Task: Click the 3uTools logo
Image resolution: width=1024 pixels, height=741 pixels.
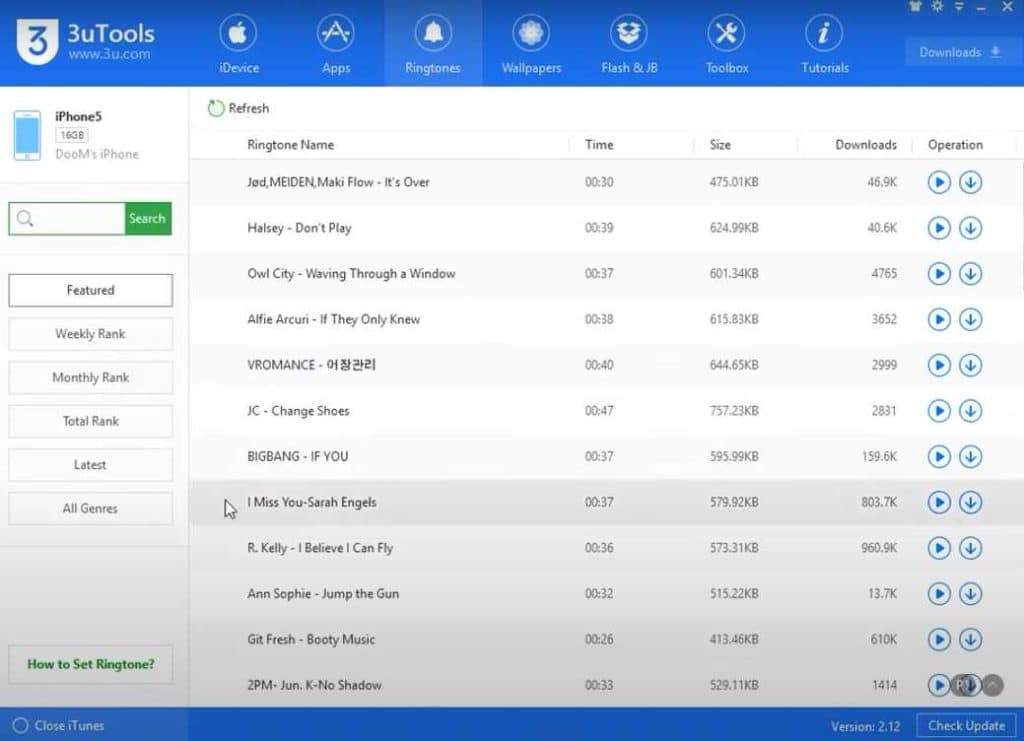Action: click(x=86, y=42)
